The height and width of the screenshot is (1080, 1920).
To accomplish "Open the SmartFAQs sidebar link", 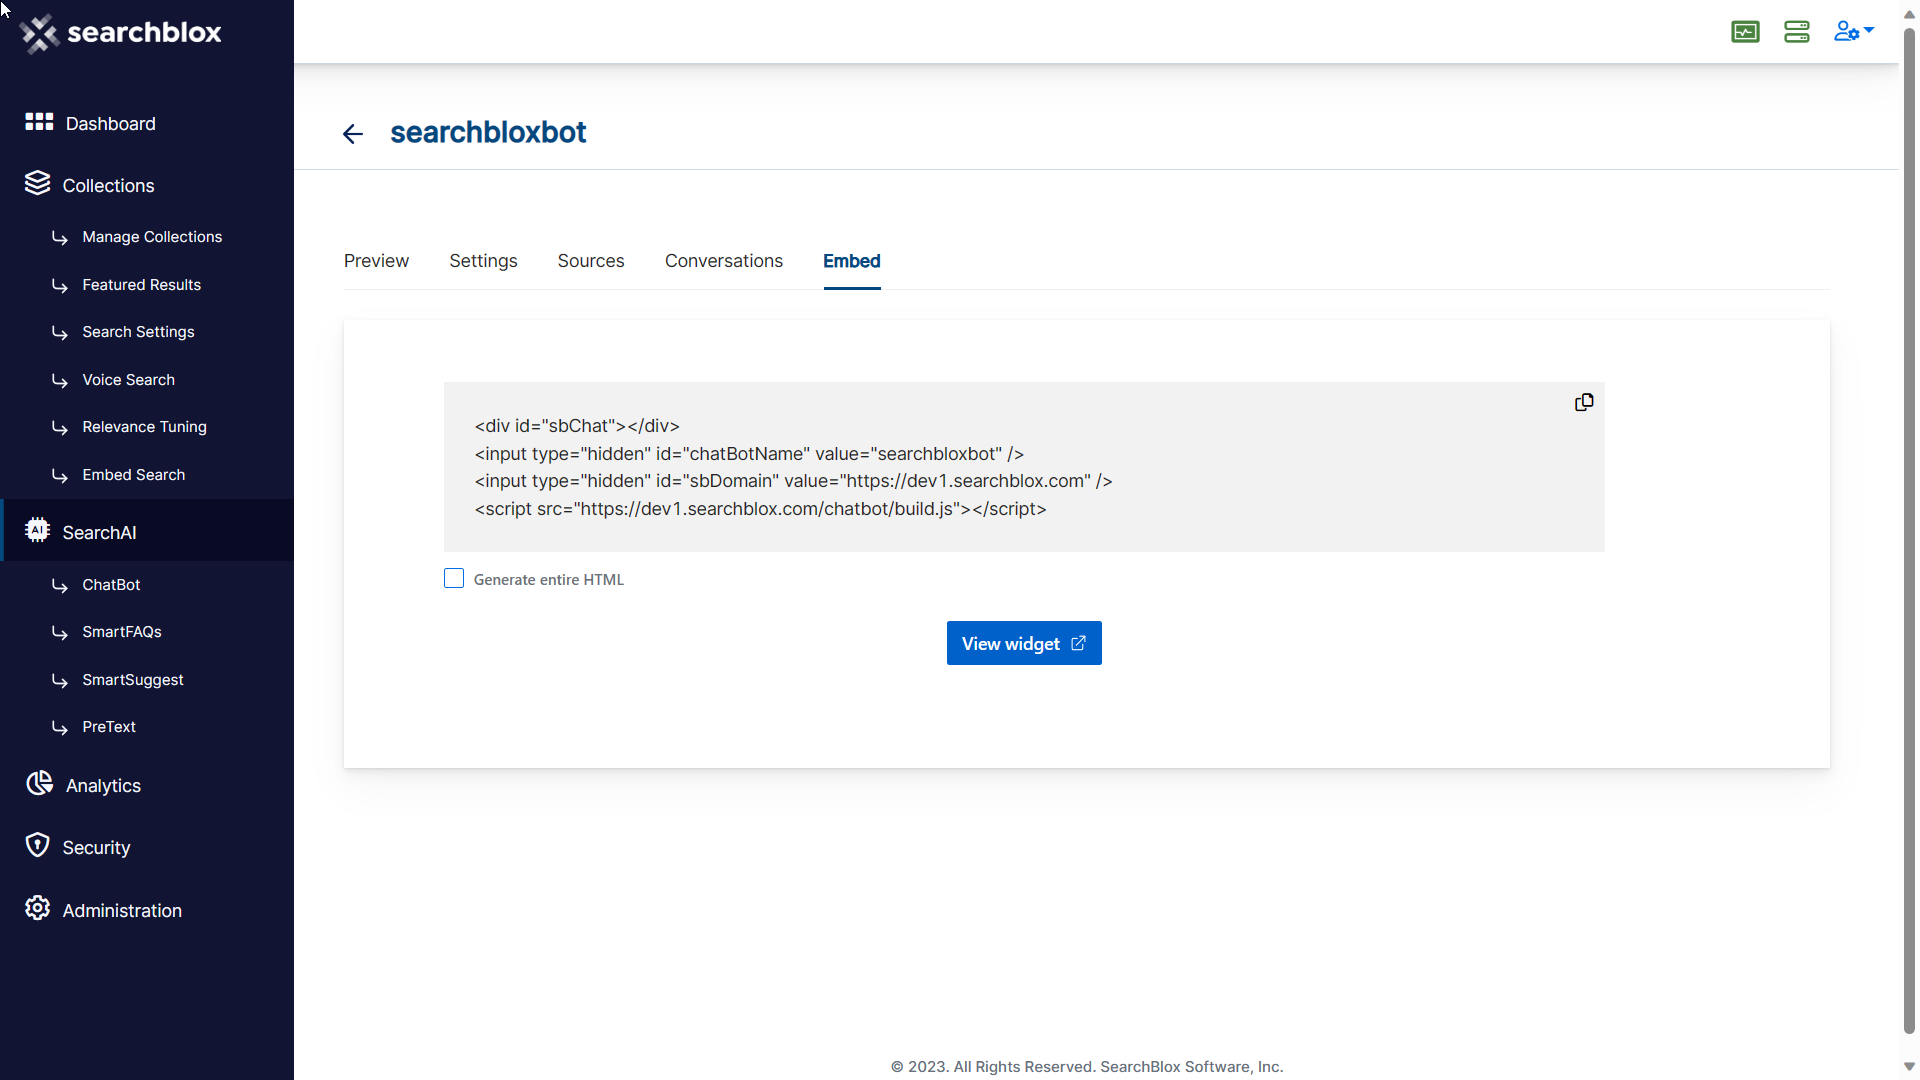I will click(122, 632).
